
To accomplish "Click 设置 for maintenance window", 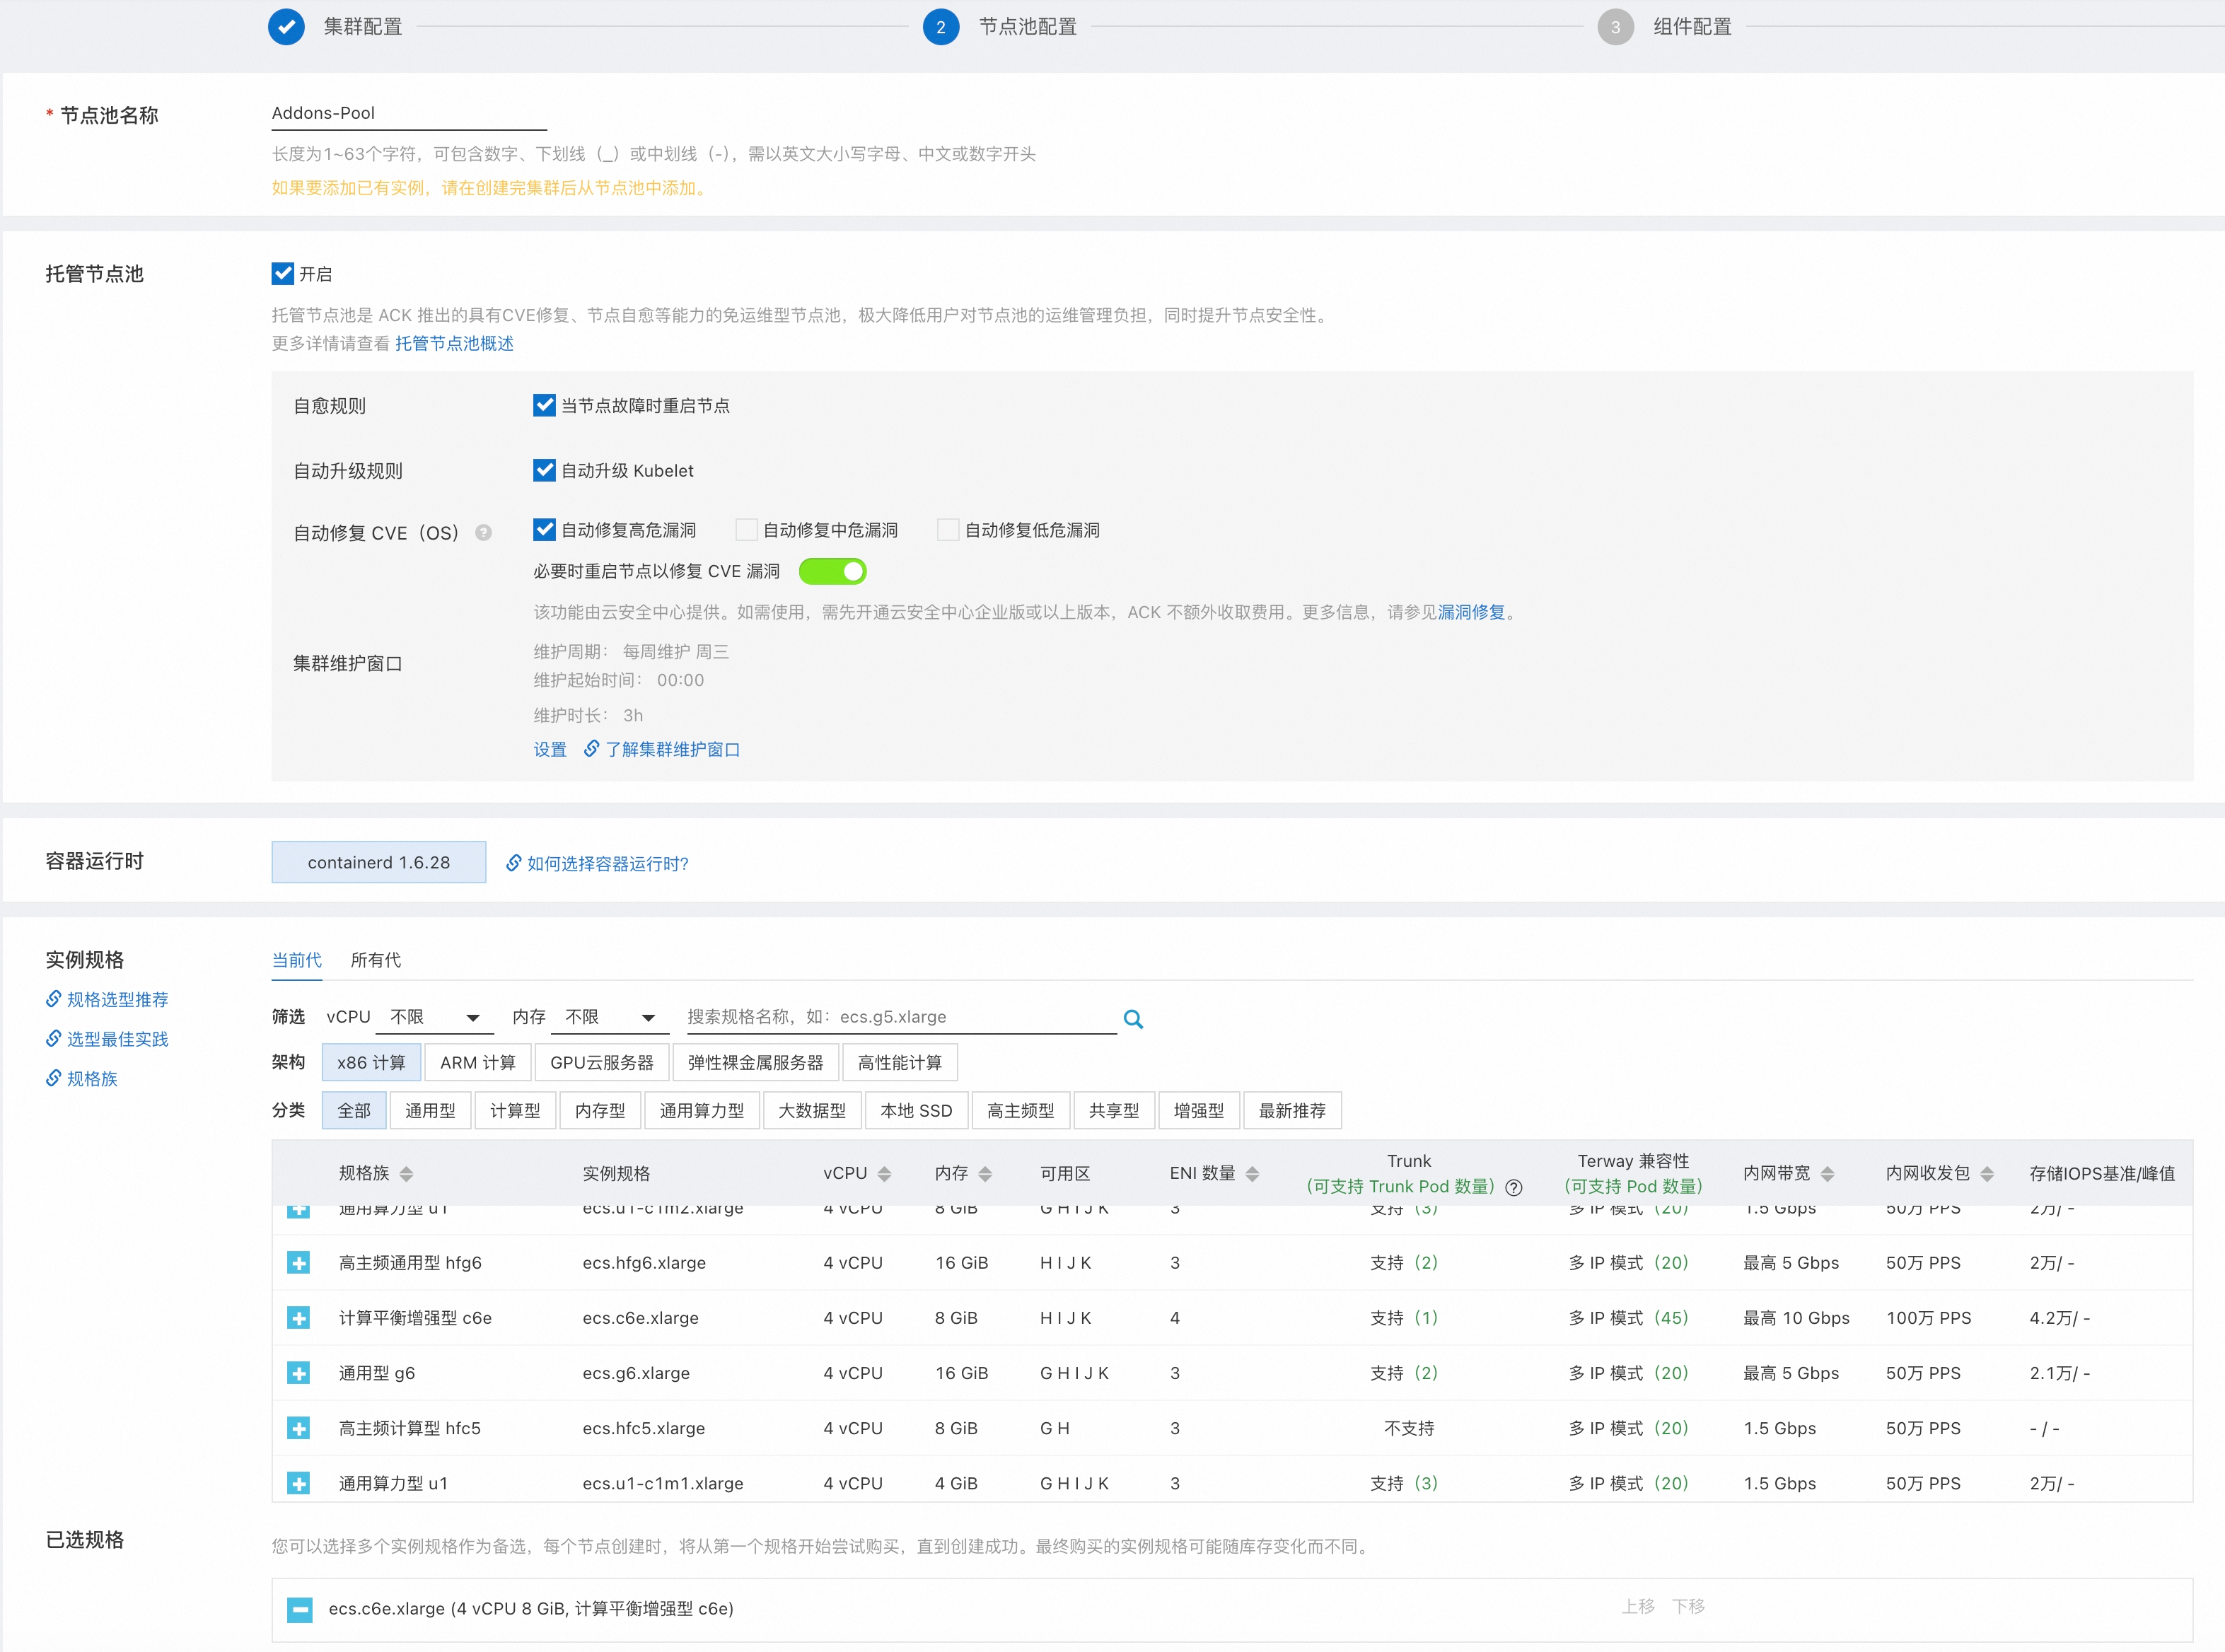I will (x=550, y=749).
